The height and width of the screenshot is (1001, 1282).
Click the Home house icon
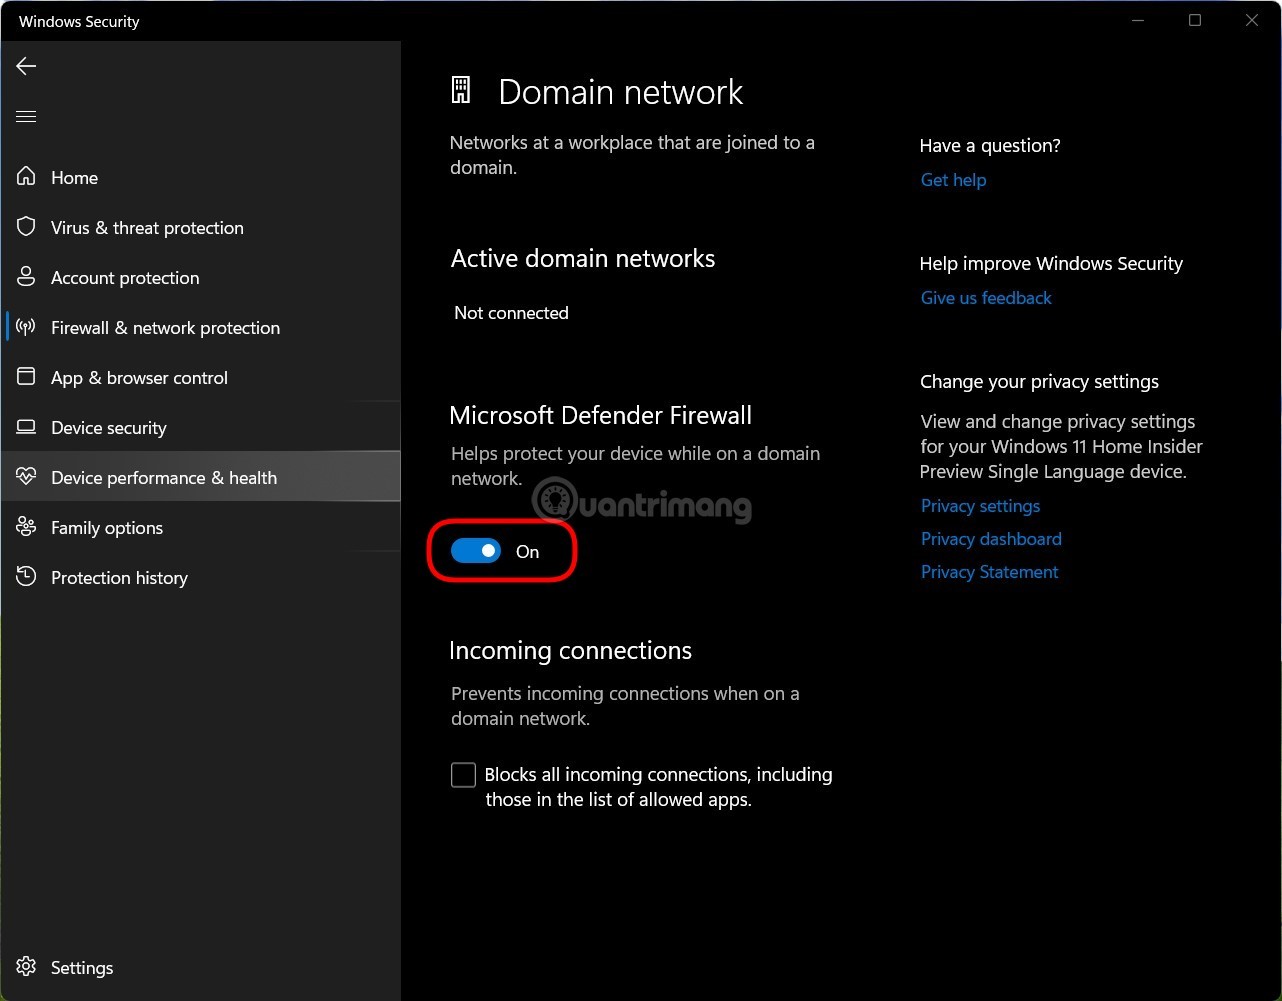tap(26, 177)
